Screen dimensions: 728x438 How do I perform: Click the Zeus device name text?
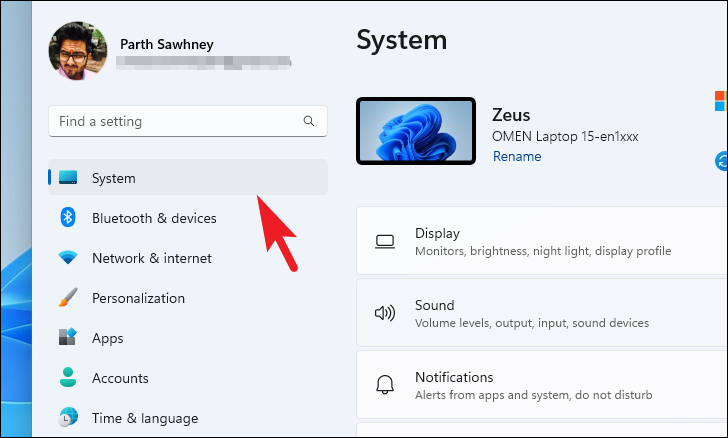coord(511,115)
